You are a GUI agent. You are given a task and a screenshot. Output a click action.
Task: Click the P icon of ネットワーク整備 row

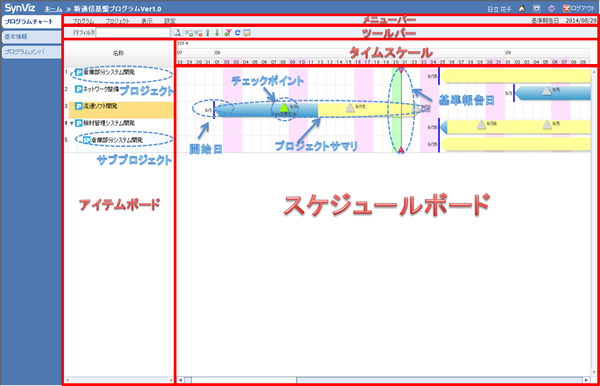click(x=78, y=89)
